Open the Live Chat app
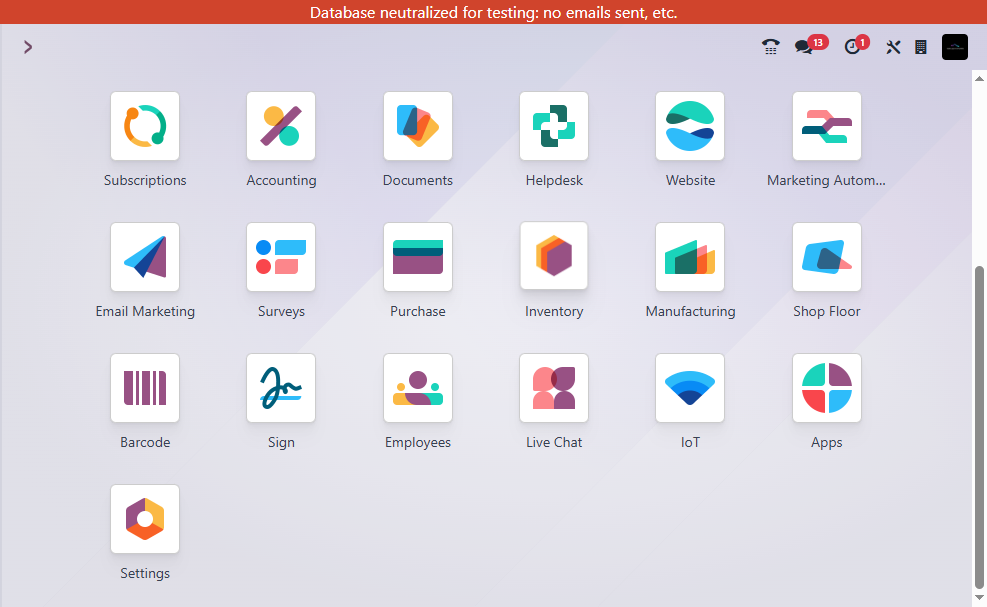 [x=554, y=388]
